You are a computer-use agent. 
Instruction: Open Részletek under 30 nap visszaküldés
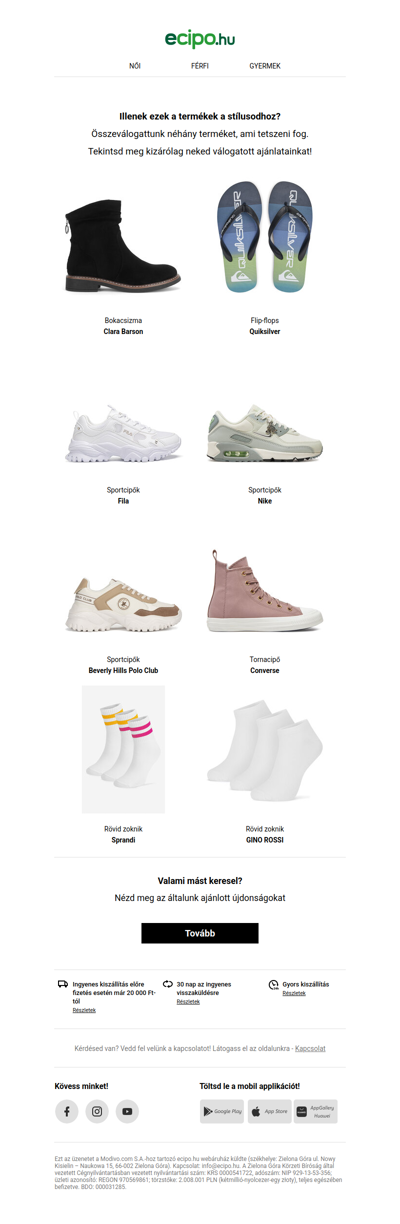[188, 1001]
